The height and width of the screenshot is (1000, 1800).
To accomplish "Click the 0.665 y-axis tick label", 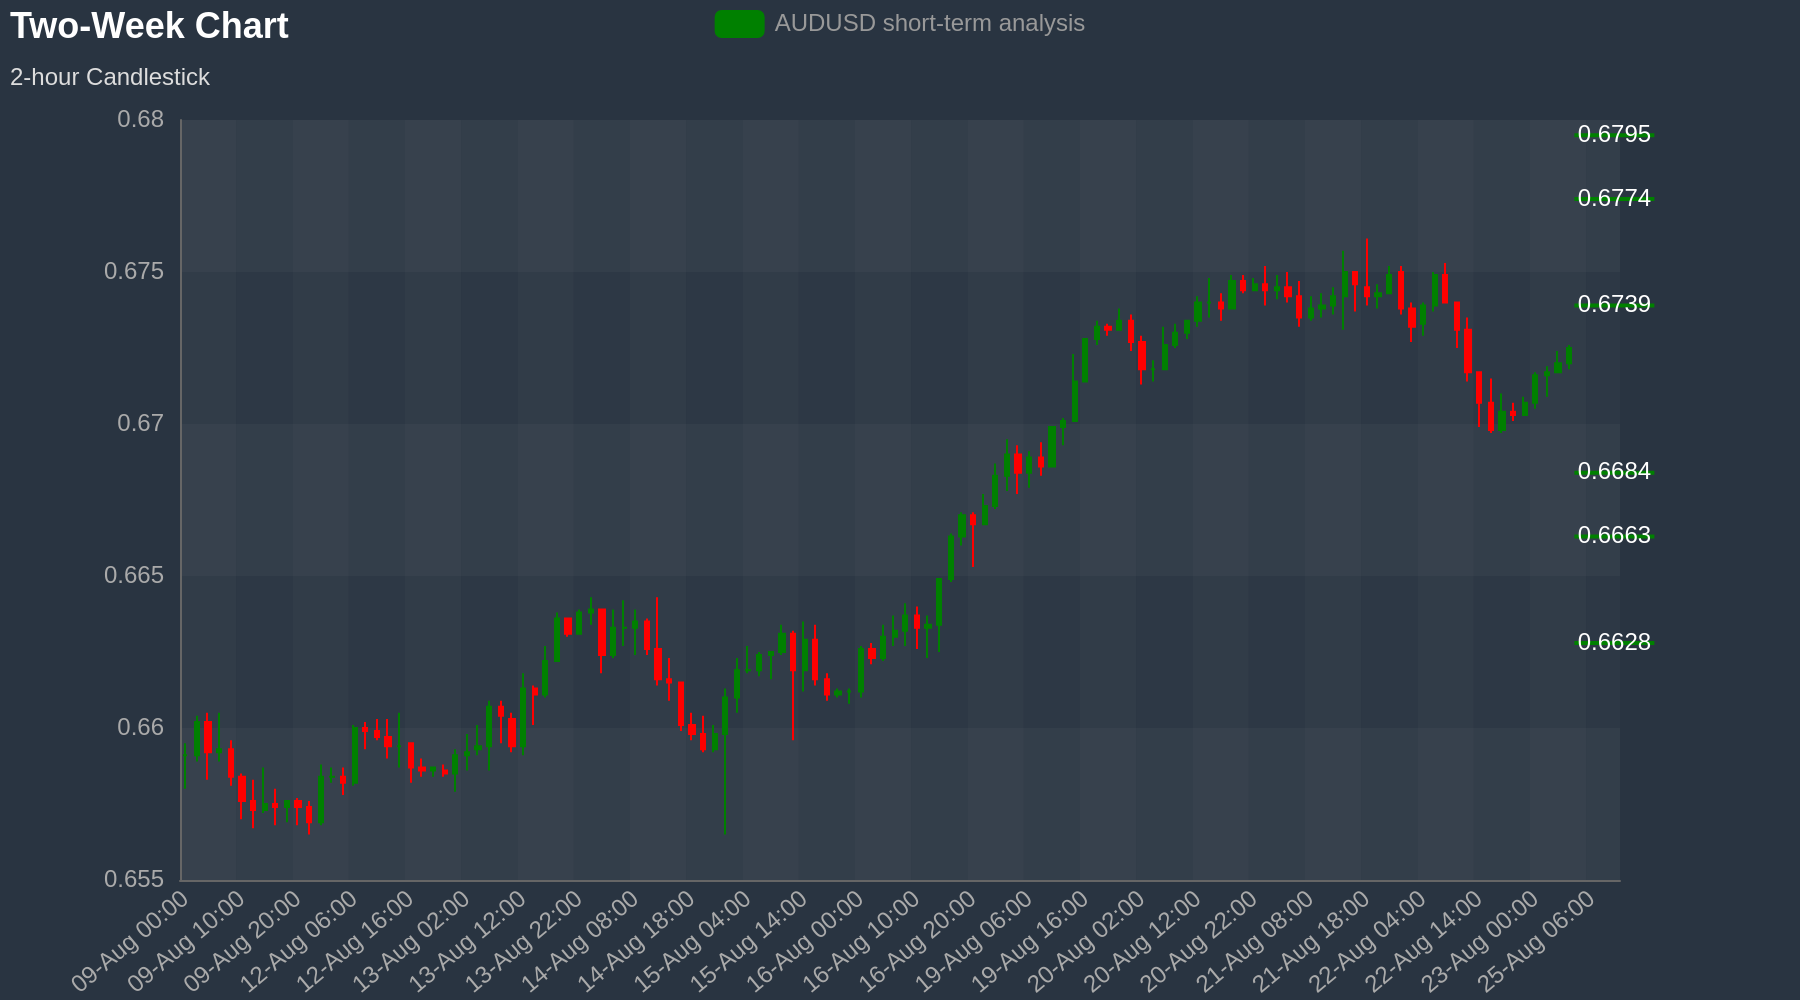I will click(x=134, y=576).
